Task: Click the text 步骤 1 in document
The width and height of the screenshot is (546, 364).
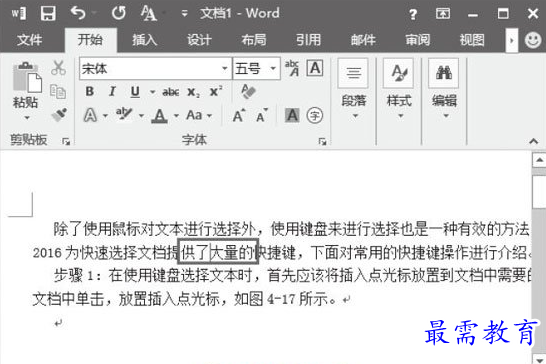Action: [73, 276]
